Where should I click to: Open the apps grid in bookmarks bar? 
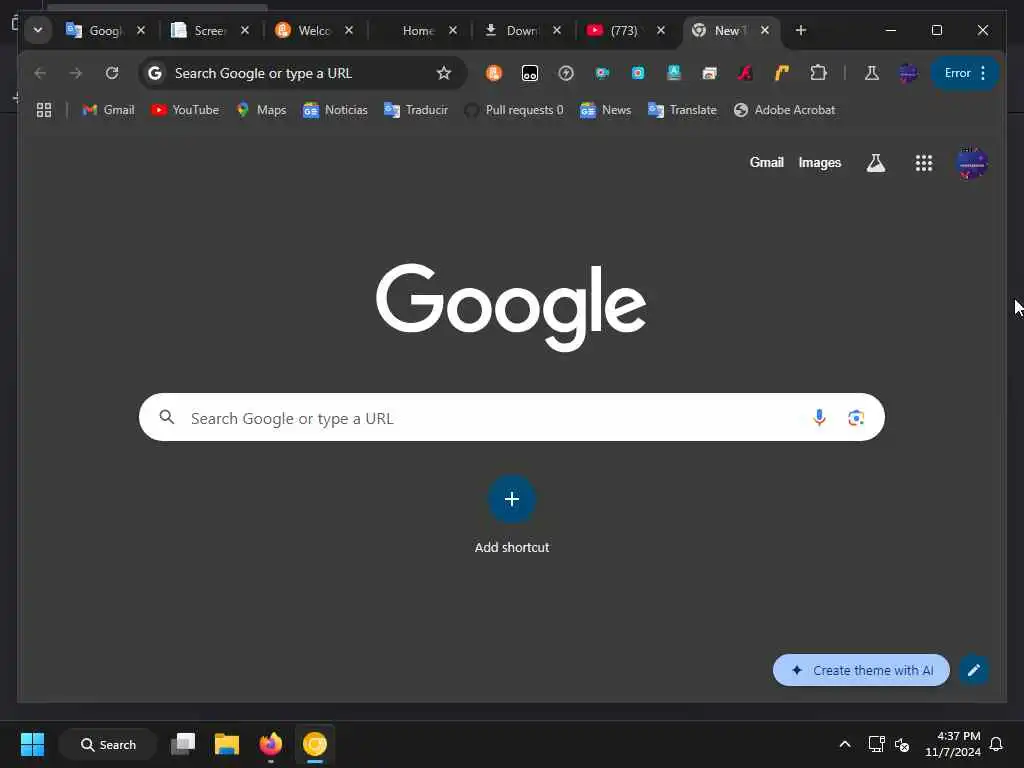44,110
